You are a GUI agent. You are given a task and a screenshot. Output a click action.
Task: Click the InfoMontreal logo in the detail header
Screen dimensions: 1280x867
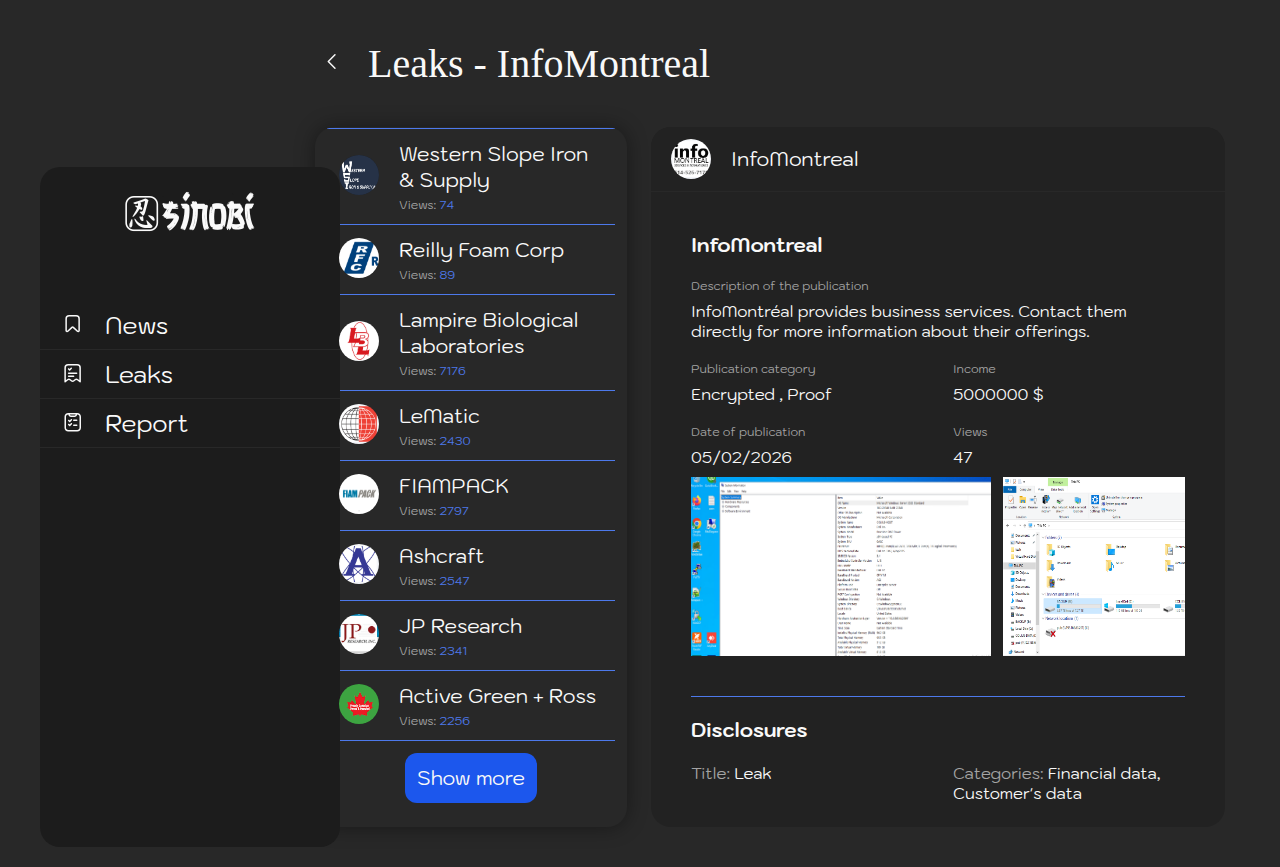(691, 159)
